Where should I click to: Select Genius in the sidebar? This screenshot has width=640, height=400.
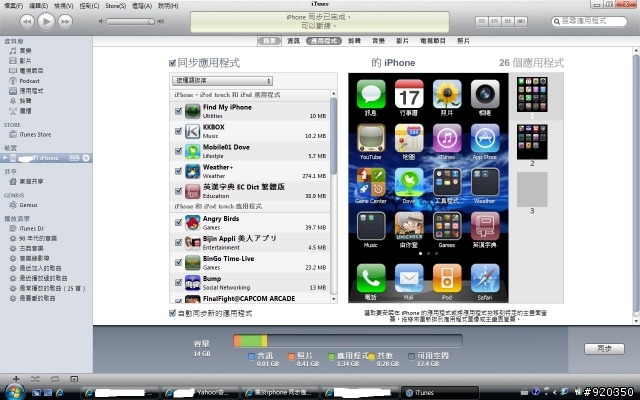coord(28,205)
